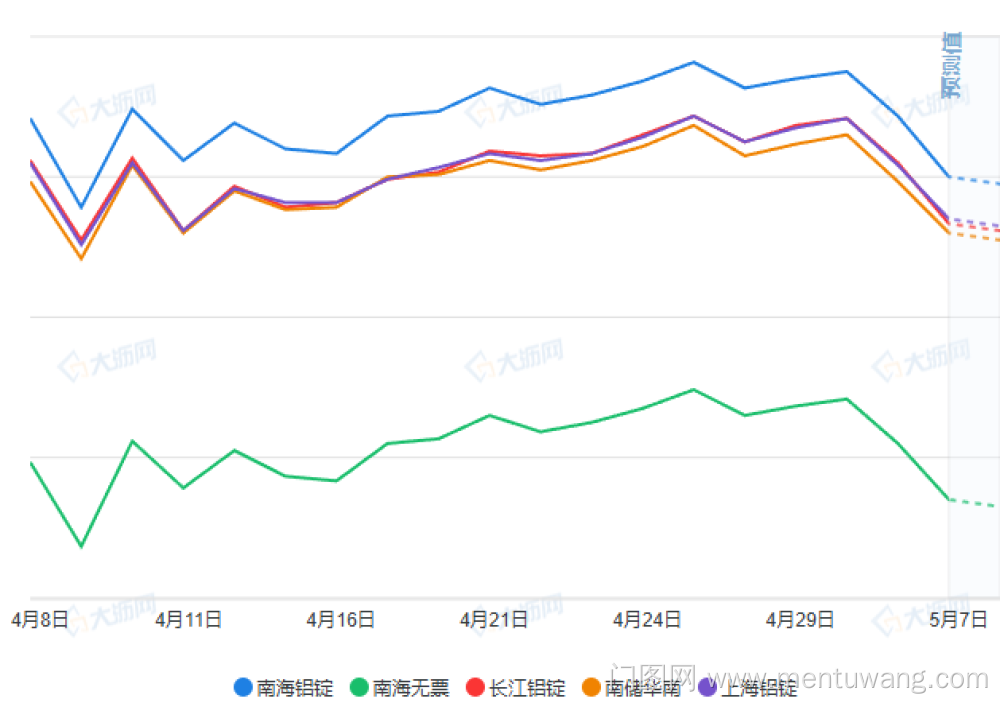The image size is (1000, 703).
Task: Click the vertical 预测值 forecast label
Action: pyautogui.click(x=952, y=66)
